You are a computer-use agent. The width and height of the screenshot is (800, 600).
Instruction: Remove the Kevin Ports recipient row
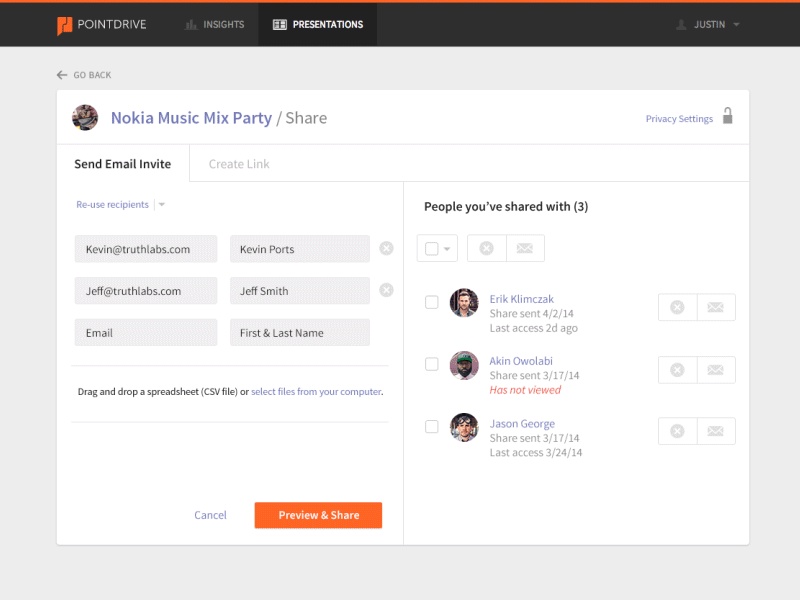[x=386, y=249]
